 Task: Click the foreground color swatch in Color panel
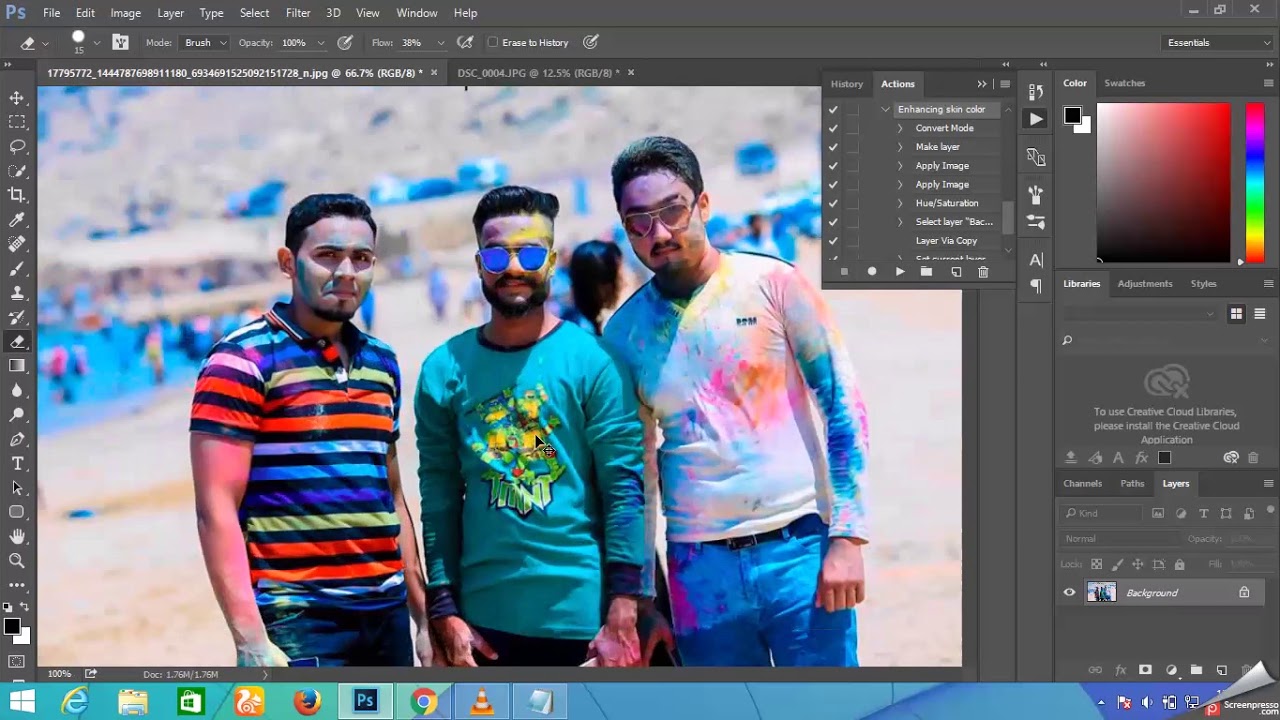coord(1072,115)
